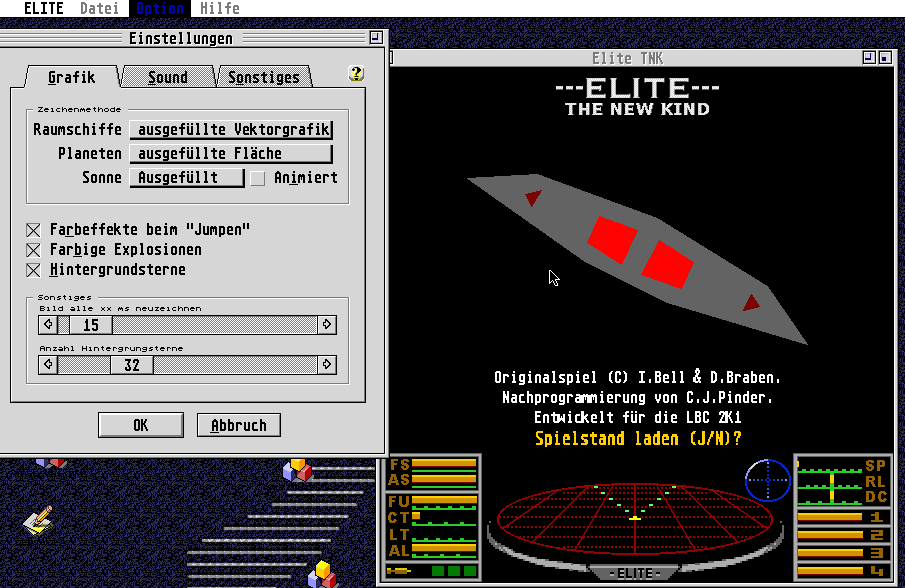Click the yellow help question mark icon
905x588 pixels.
pos(355,74)
